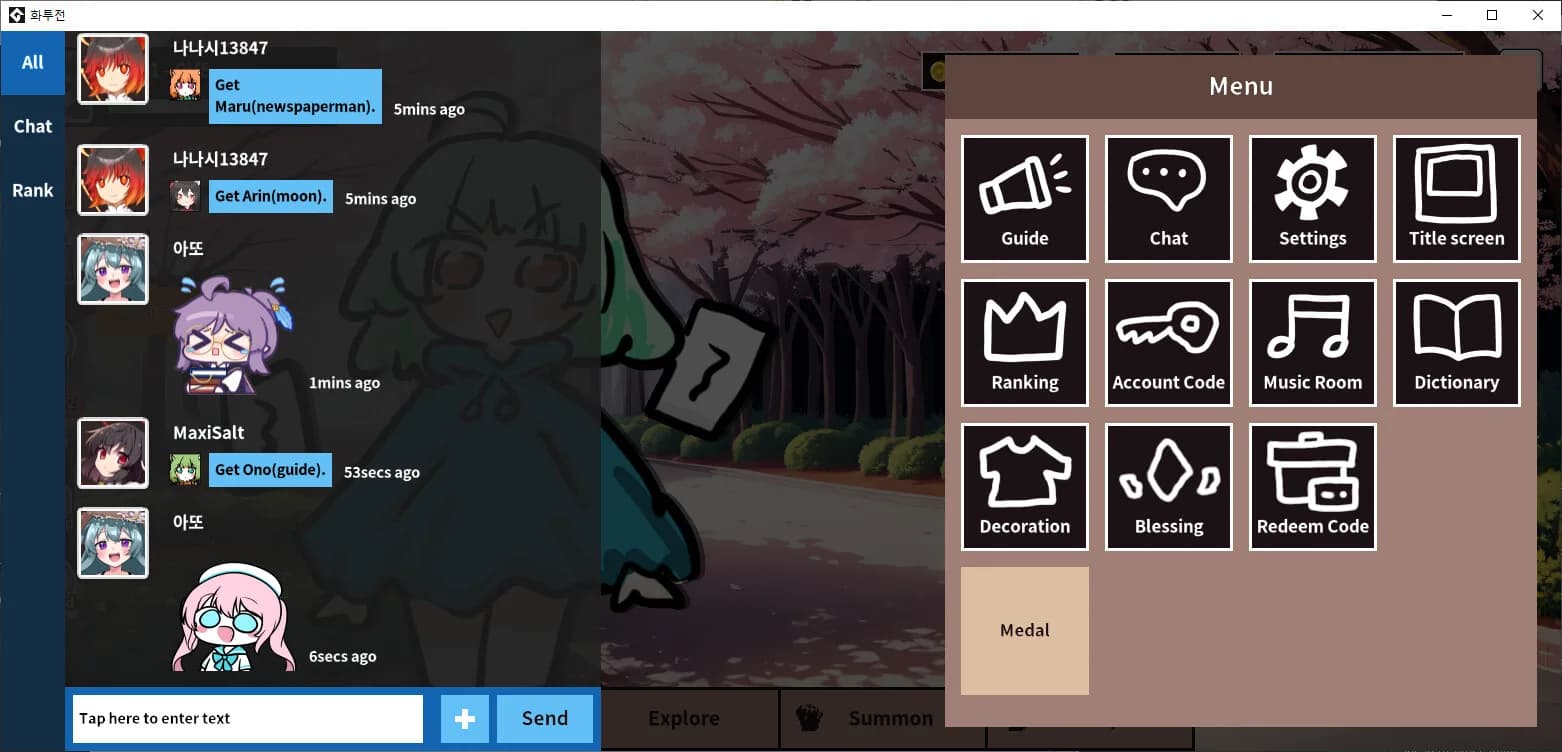Click the Send button
The width and height of the screenshot is (1562, 752).
545,719
